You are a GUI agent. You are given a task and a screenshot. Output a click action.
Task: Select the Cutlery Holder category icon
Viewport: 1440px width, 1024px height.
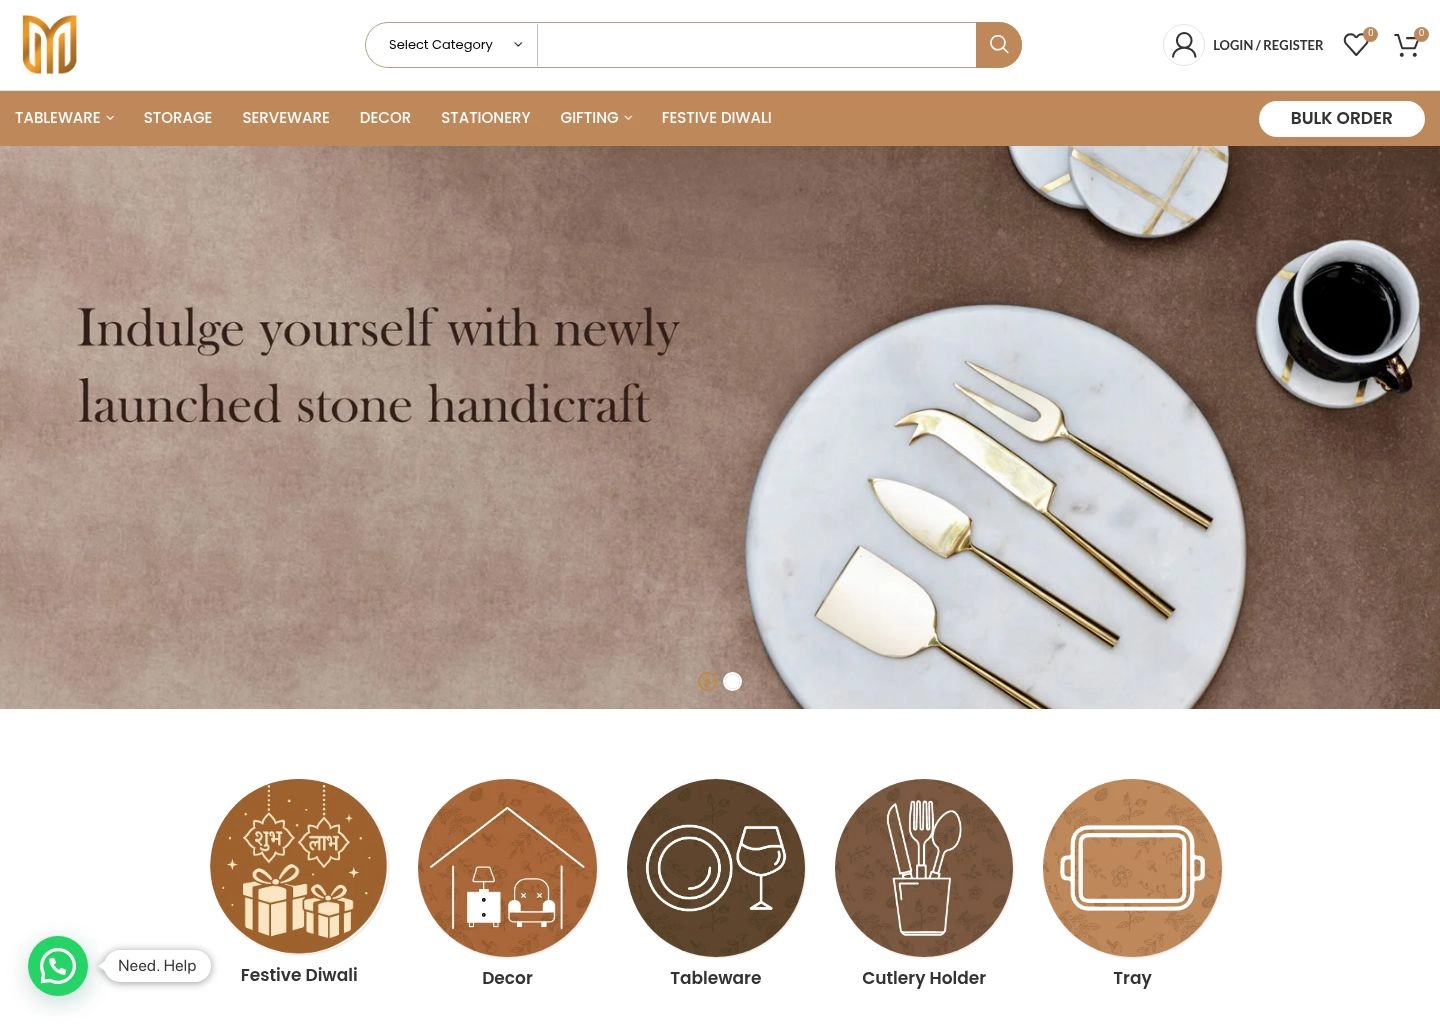[x=924, y=868]
